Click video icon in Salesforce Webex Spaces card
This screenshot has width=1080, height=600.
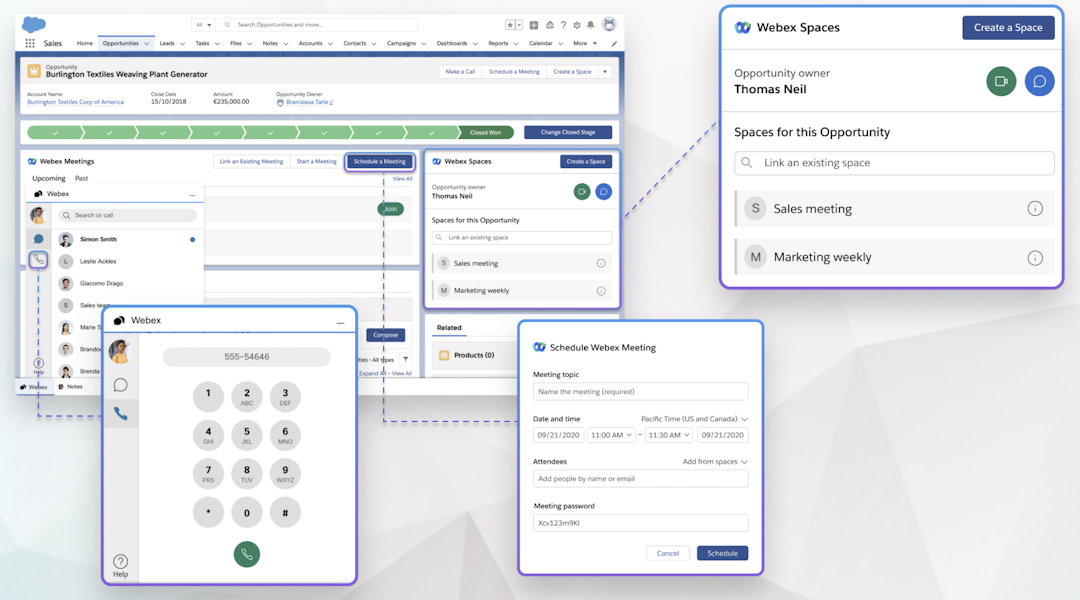pyautogui.click(x=582, y=192)
